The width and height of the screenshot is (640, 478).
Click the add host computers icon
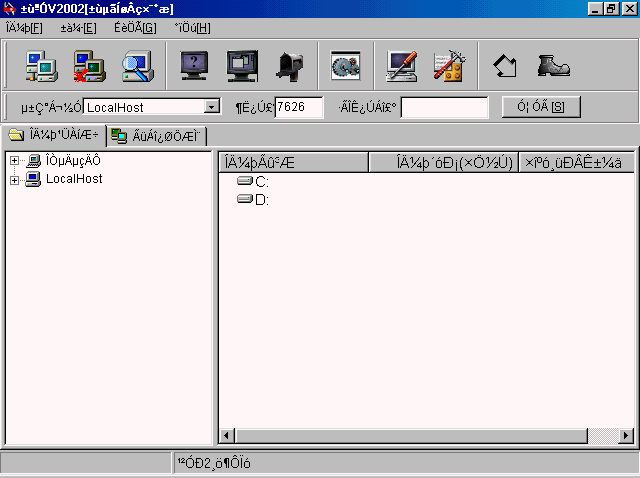pos(40,65)
